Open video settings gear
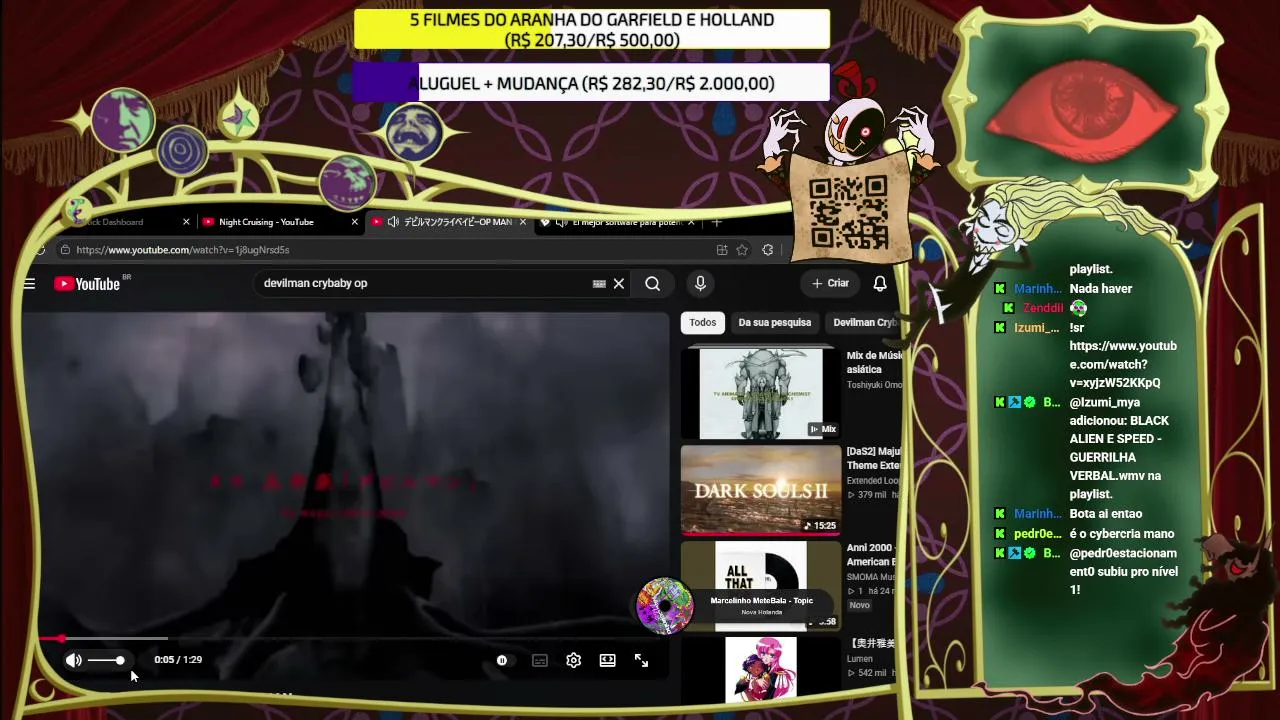 click(573, 660)
